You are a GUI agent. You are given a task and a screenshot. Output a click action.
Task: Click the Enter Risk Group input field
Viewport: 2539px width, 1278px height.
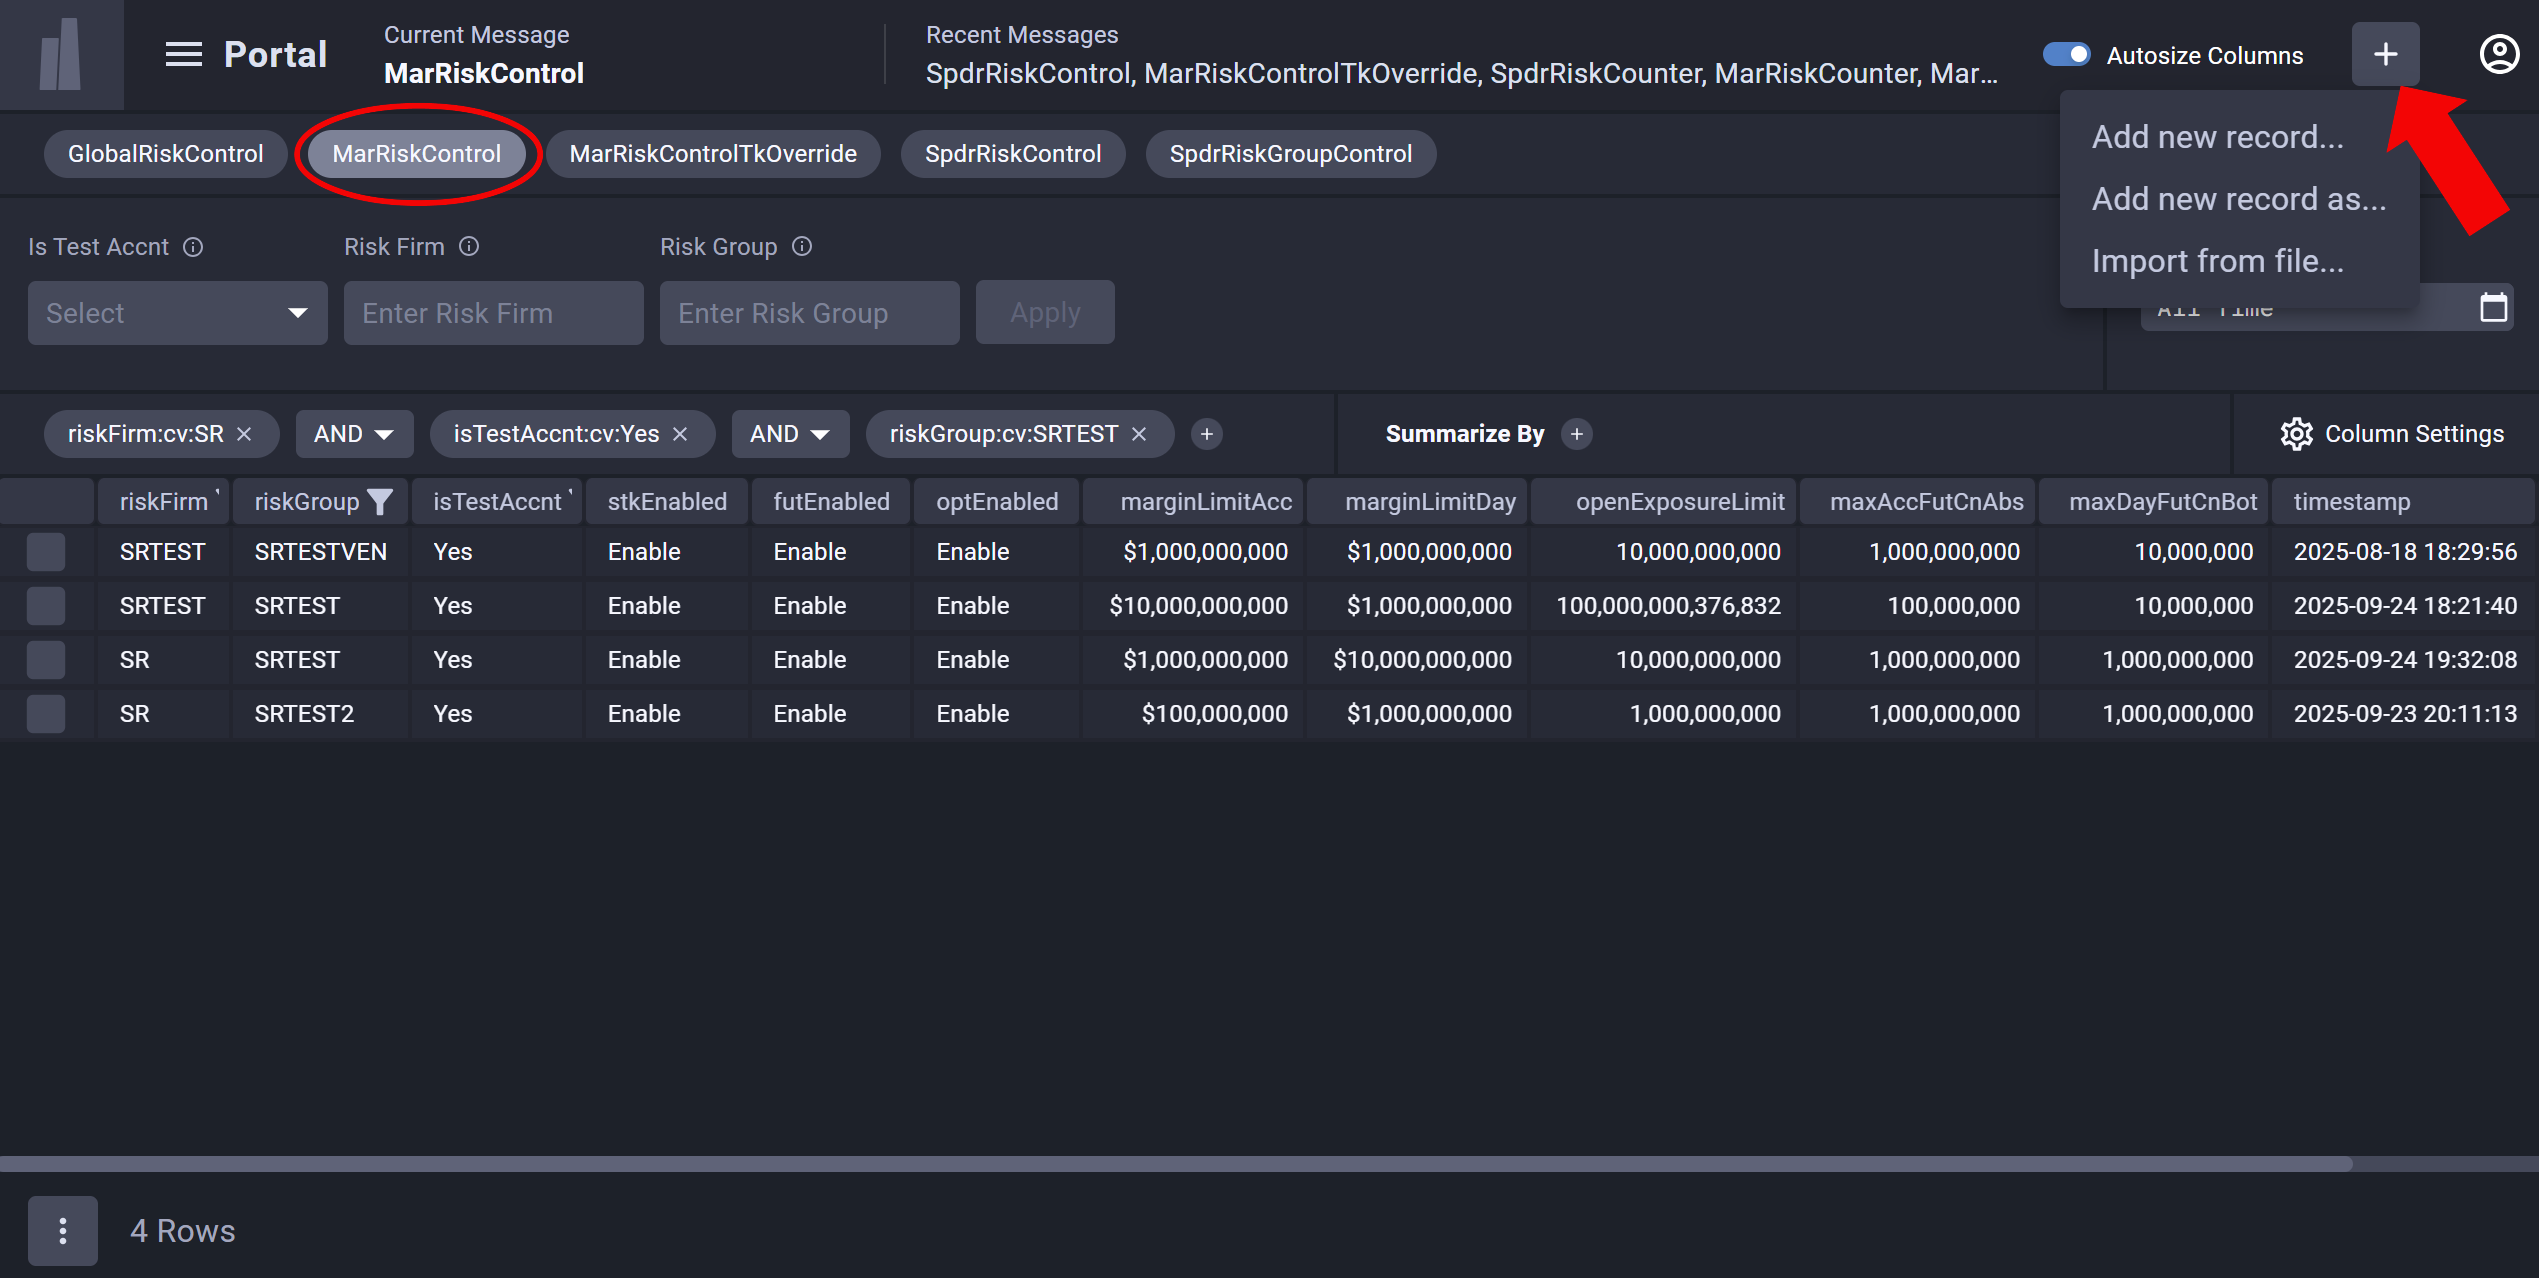point(809,313)
